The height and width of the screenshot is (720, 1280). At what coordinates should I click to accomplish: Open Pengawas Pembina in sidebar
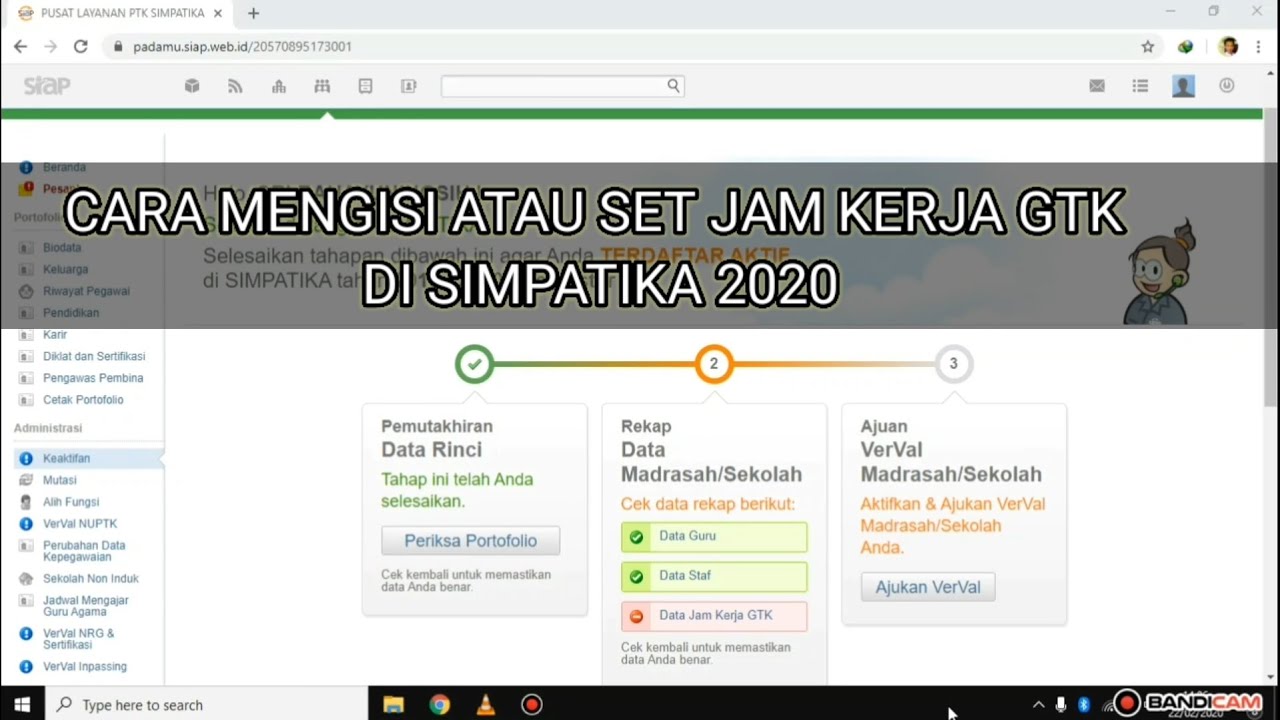tap(93, 378)
